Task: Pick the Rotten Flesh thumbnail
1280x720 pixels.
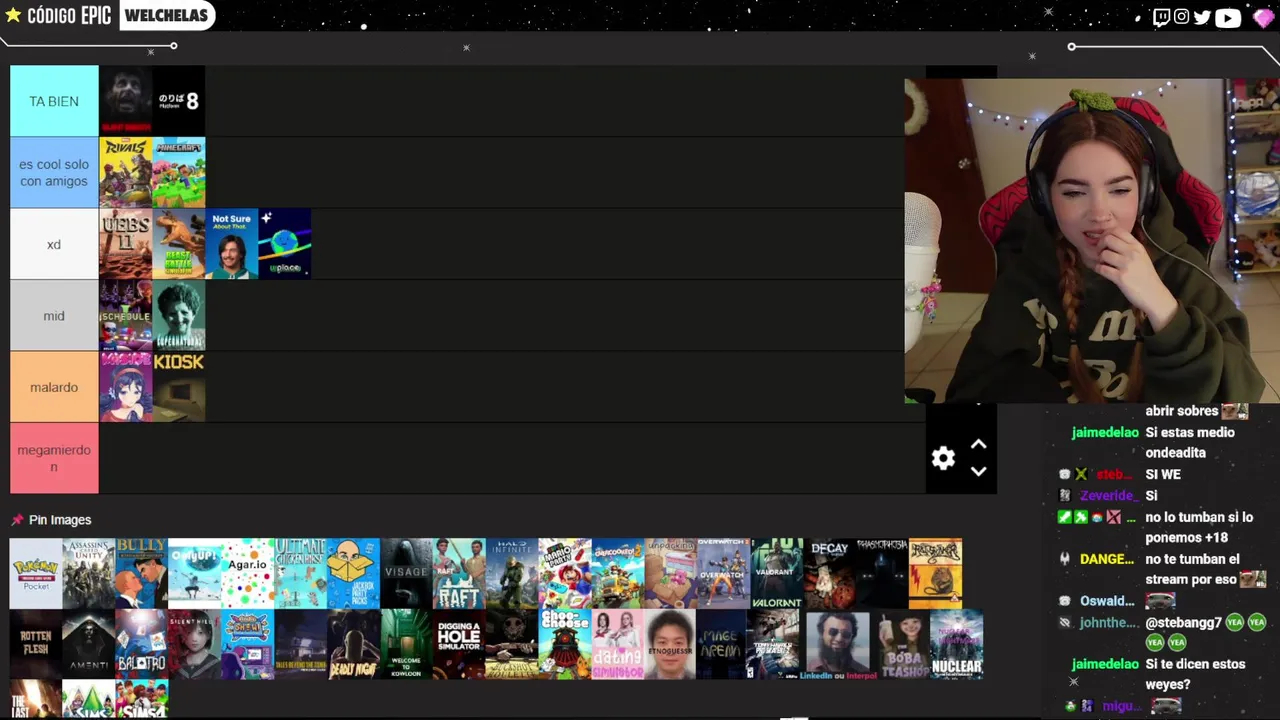Action: tap(36, 645)
